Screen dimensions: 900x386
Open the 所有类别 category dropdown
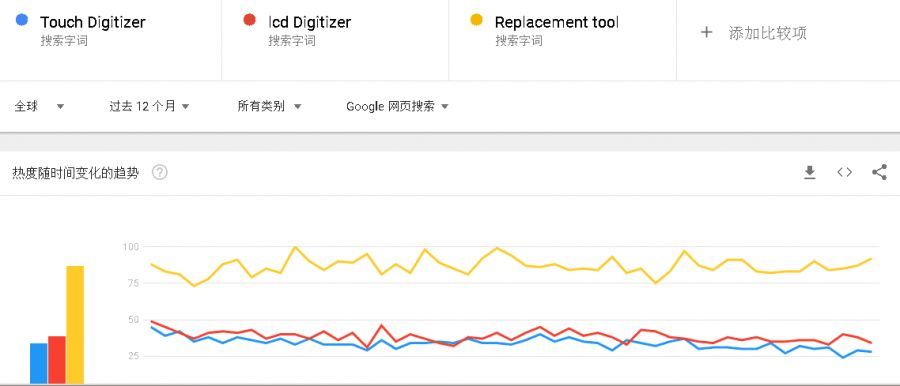click(x=269, y=106)
